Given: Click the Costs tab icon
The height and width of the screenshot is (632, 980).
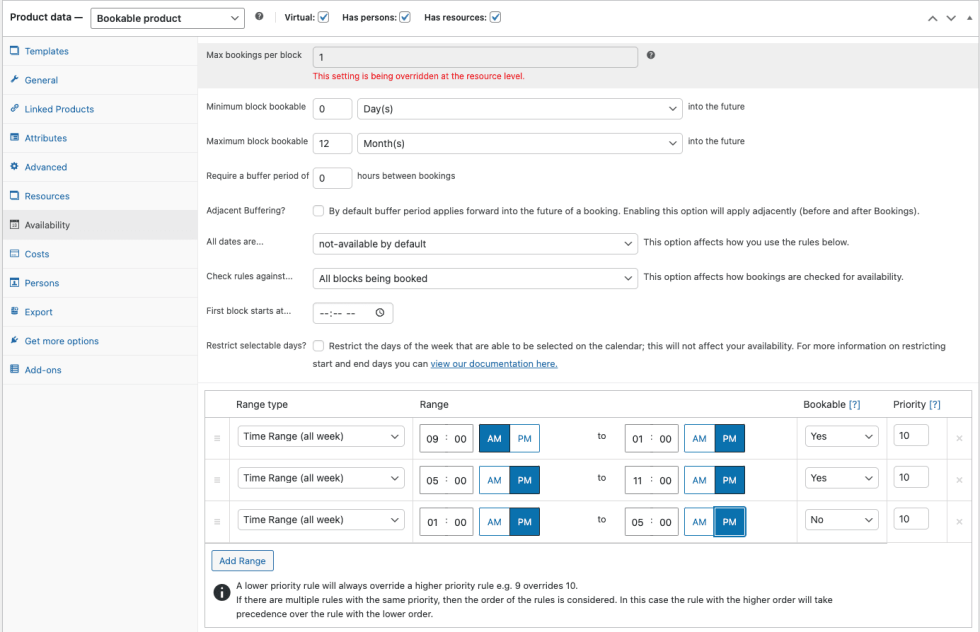Looking at the screenshot, I should coord(14,253).
